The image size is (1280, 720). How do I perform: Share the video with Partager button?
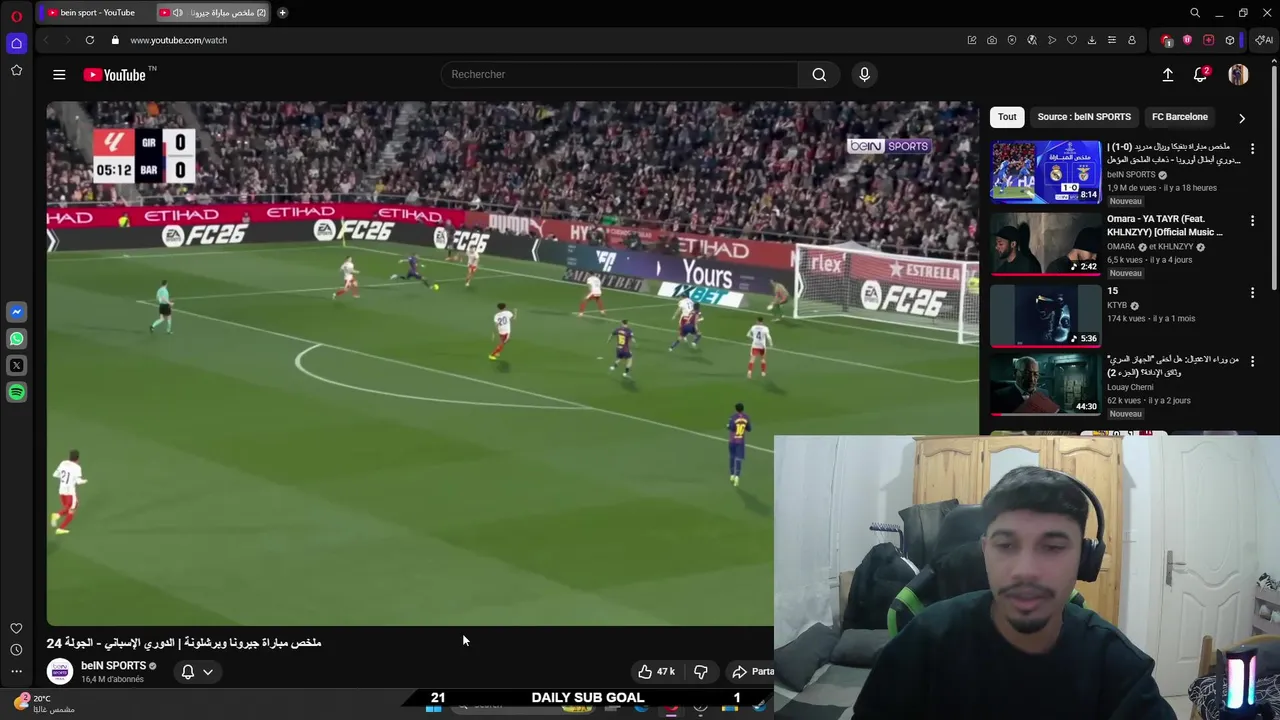(x=752, y=672)
